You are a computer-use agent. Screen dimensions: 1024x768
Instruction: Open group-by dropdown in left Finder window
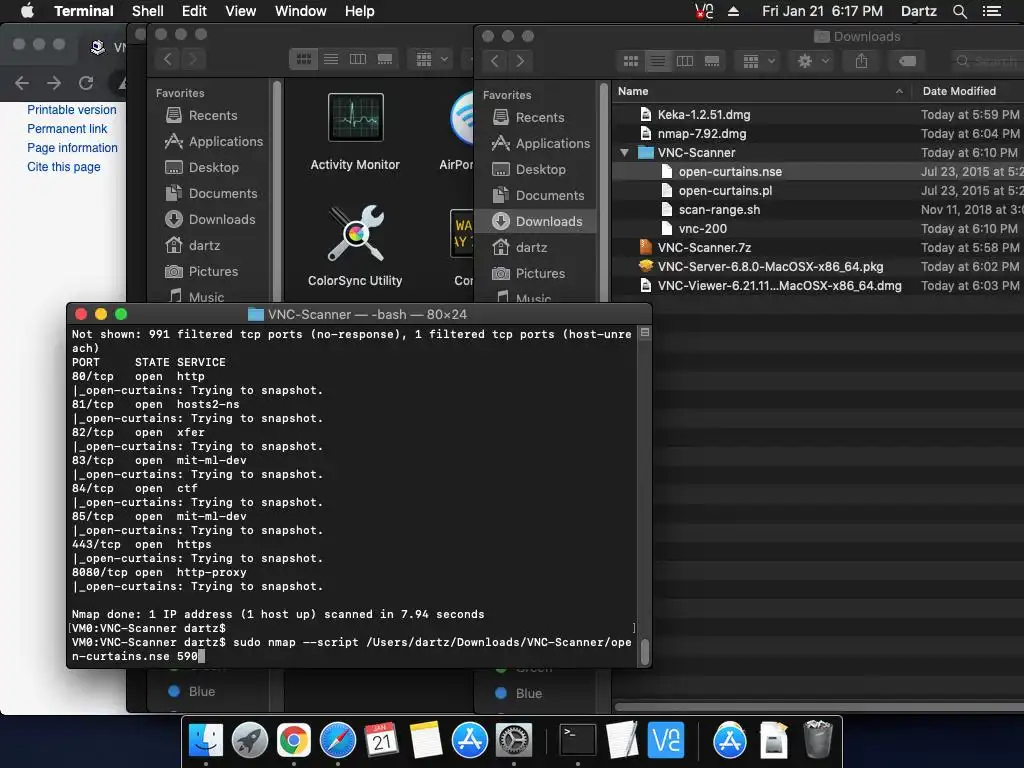pos(430,59)
